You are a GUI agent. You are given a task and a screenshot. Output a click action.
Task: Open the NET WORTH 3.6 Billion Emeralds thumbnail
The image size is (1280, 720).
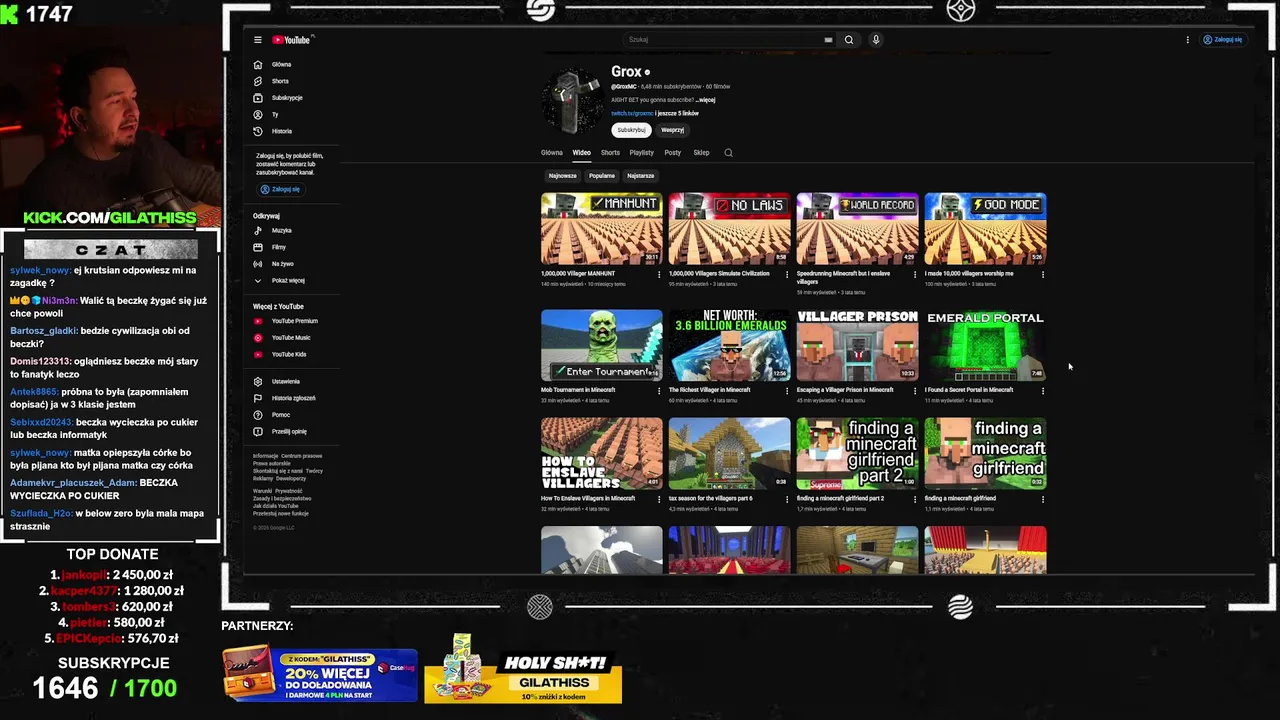(729, 345)
